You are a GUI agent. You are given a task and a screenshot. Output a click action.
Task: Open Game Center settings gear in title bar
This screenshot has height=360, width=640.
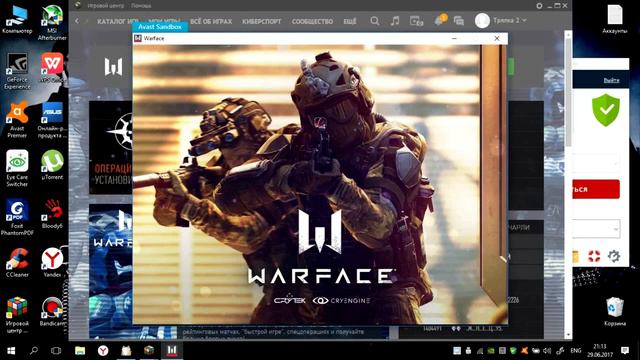539,6
